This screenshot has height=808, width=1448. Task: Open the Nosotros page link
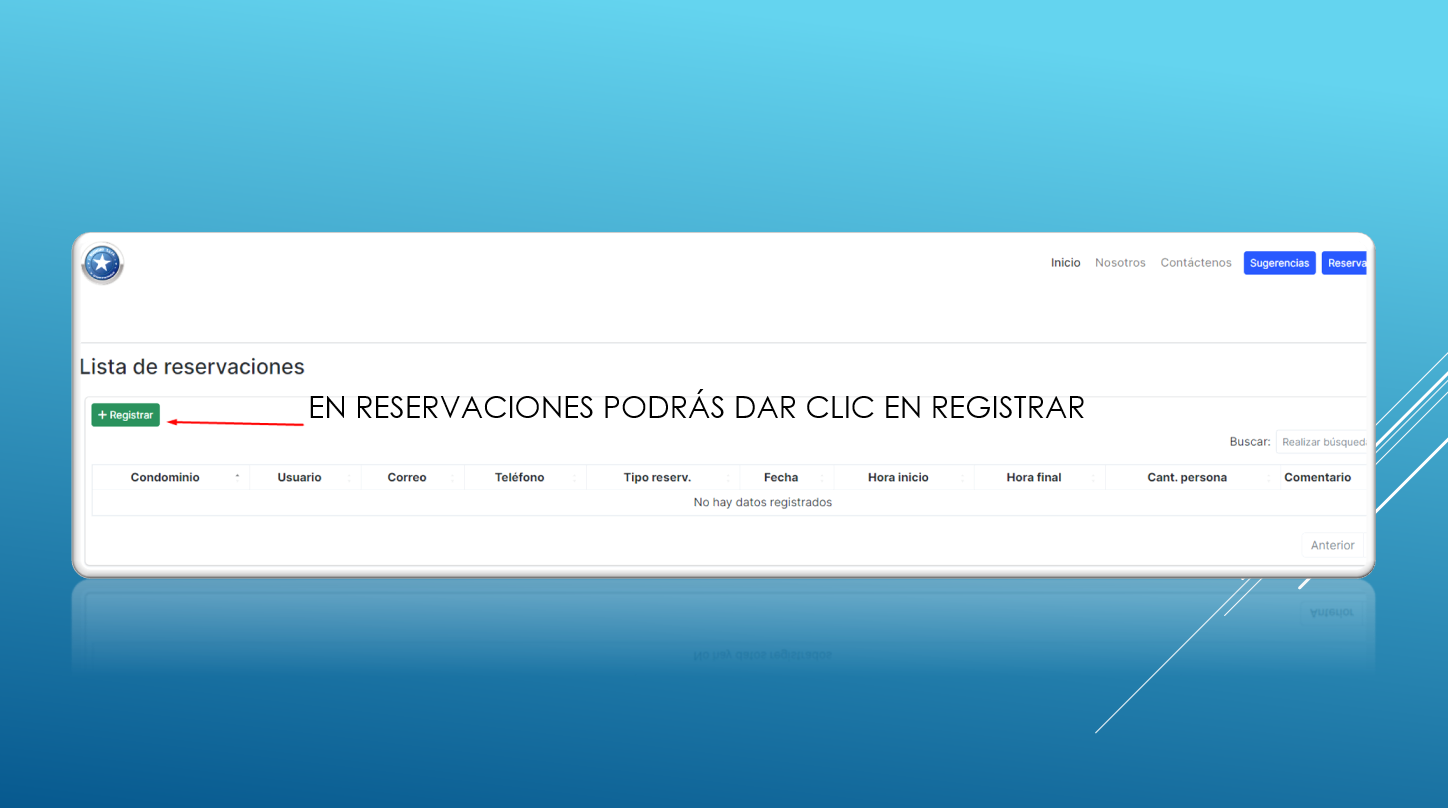[x=1120, y=263]
